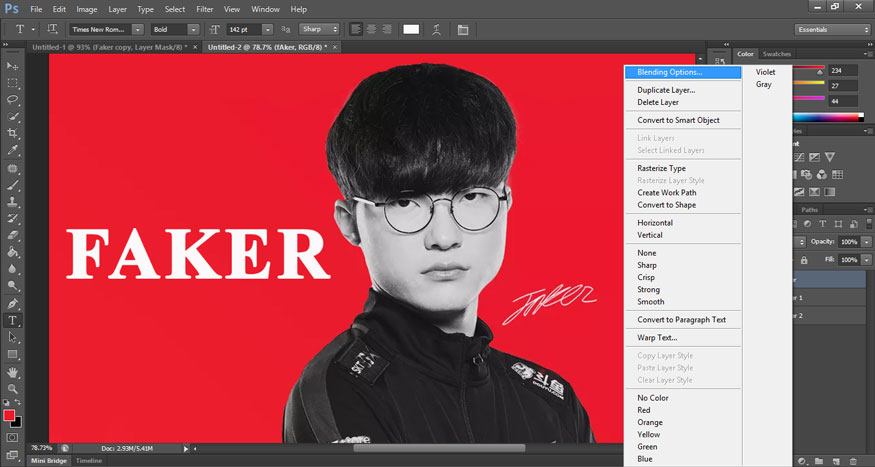Screen dimensions: 875x467
Task: Select the Zoom tool
Action: click(x=12, y=389)
